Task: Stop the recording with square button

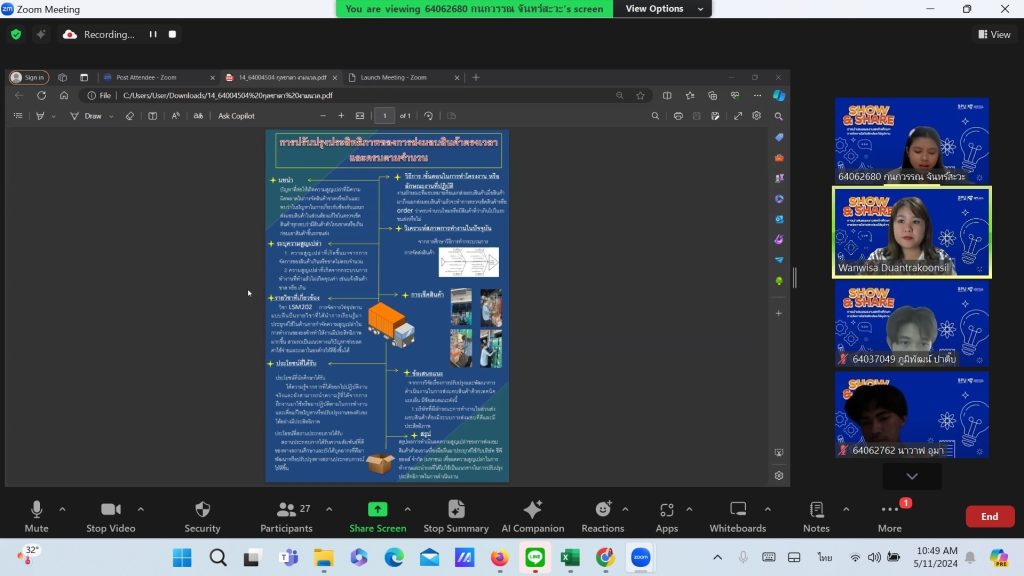Action: pos(172,35)
